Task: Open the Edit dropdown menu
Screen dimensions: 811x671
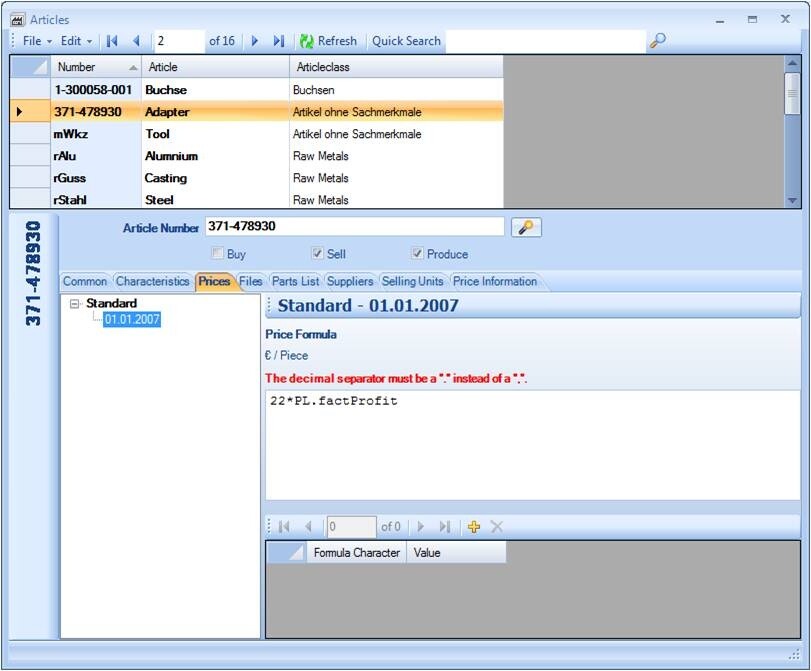Action: coord(77,41)
